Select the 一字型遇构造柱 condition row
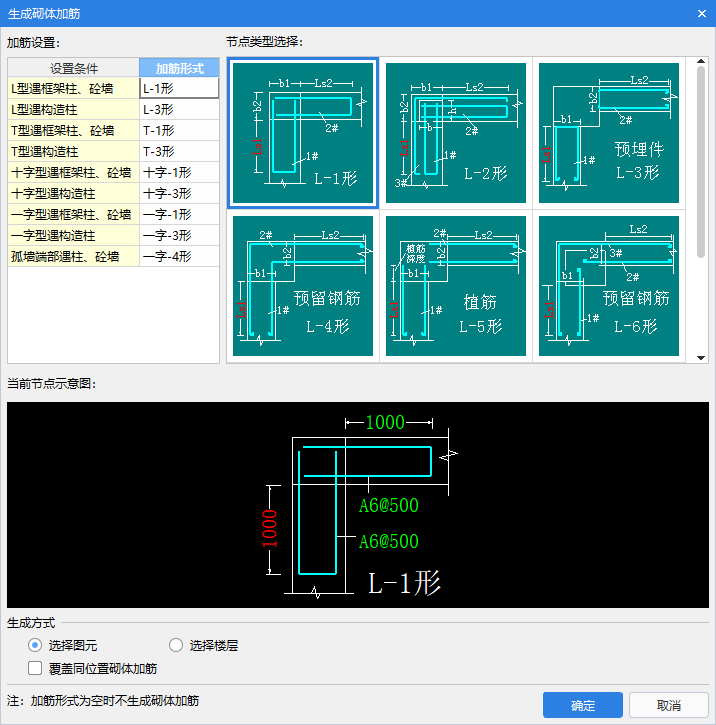Screen dimensions: 716x725 (x=73, y=235)
